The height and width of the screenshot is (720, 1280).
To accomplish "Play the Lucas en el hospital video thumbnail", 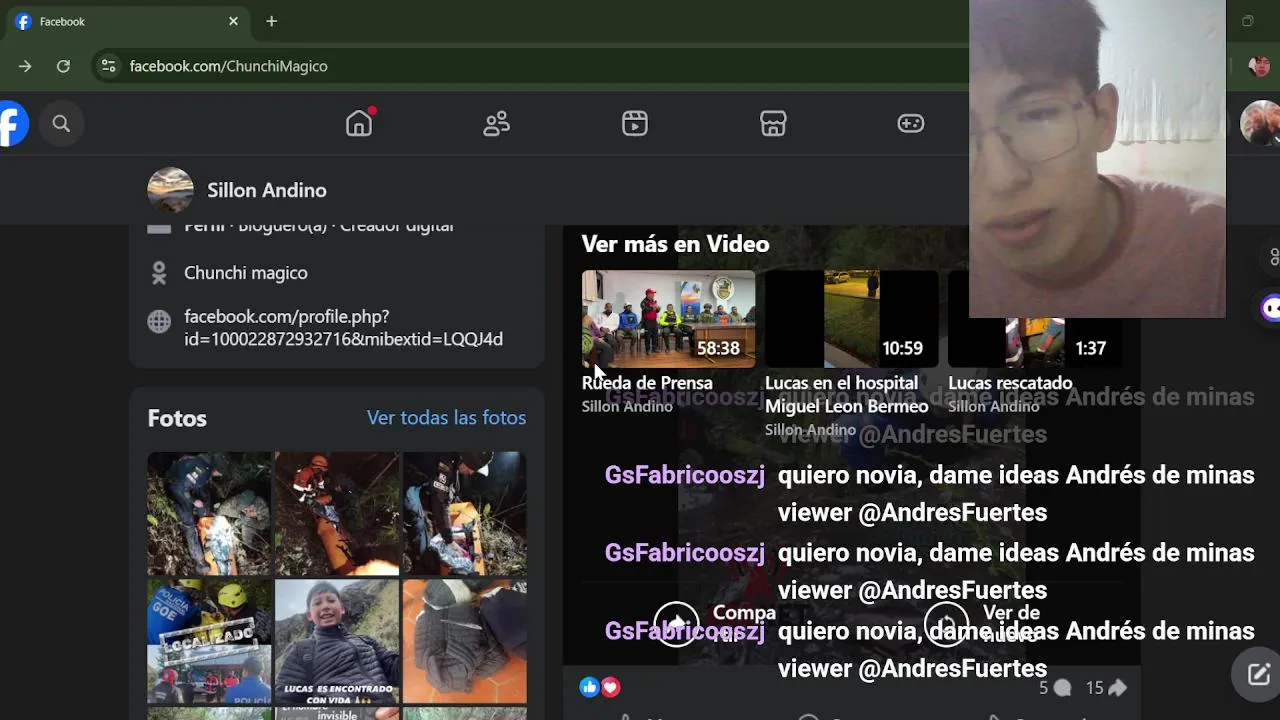I will click(x=851, y=319).
